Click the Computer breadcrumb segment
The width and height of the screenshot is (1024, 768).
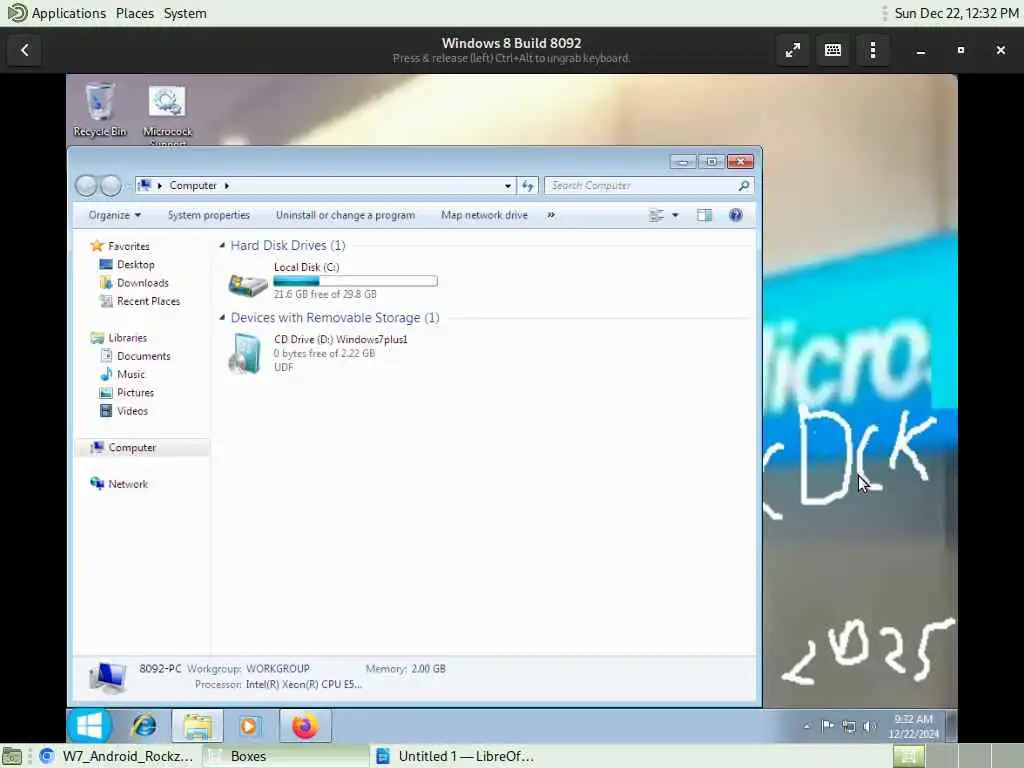193,185
